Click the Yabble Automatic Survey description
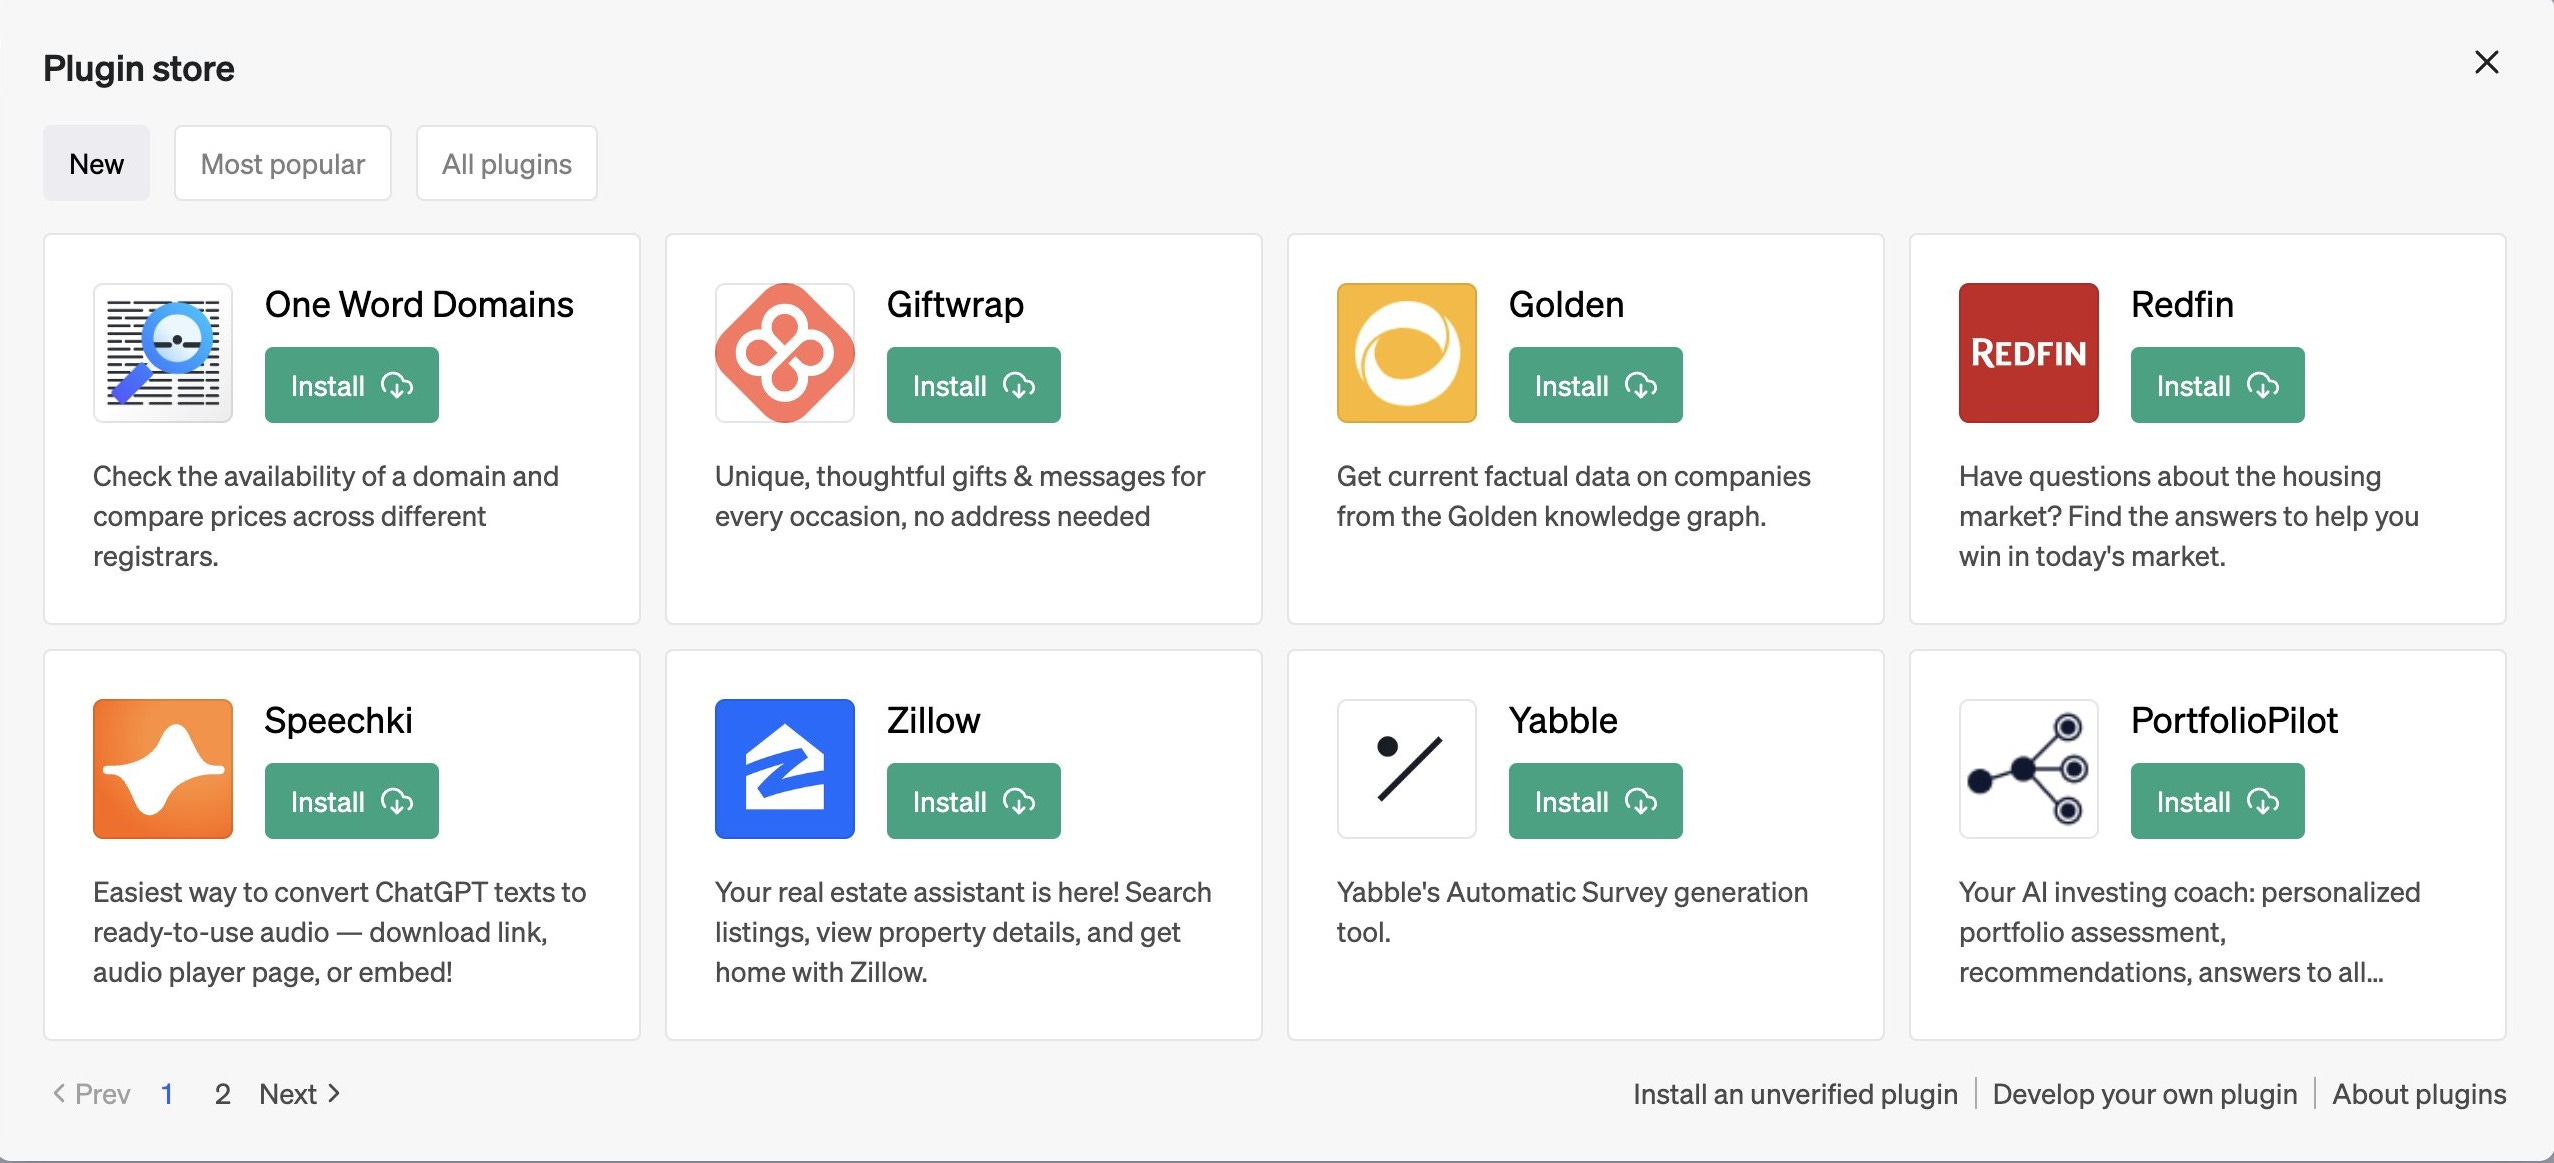 1572,912
